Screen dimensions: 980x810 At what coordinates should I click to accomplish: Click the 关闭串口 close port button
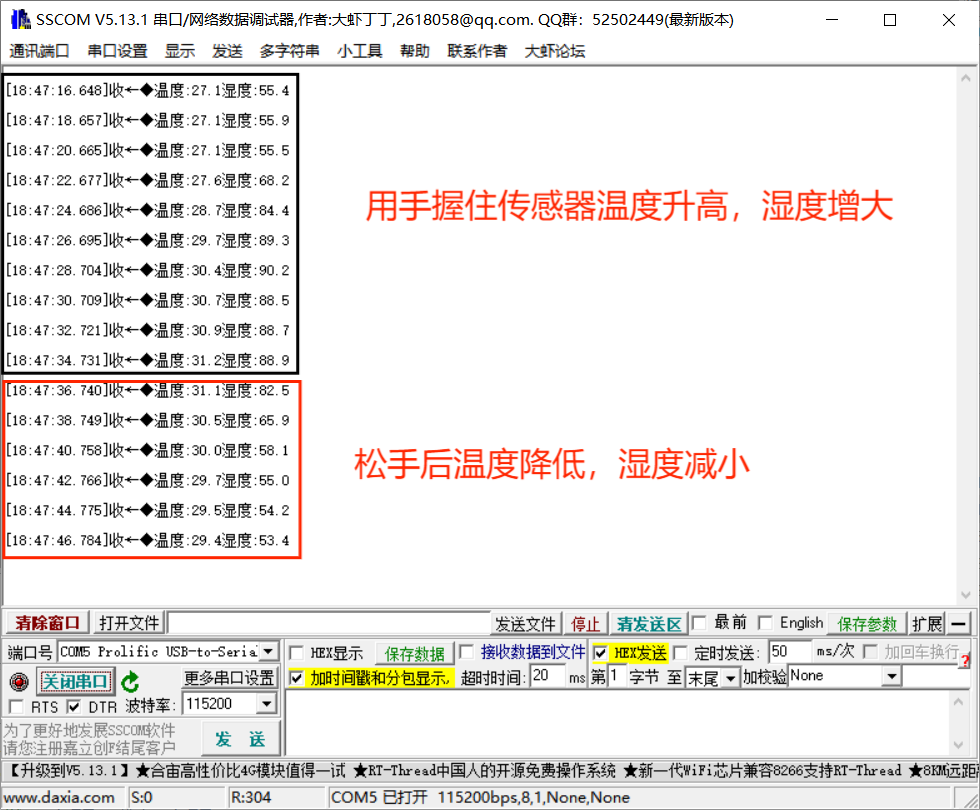[76, 680]
